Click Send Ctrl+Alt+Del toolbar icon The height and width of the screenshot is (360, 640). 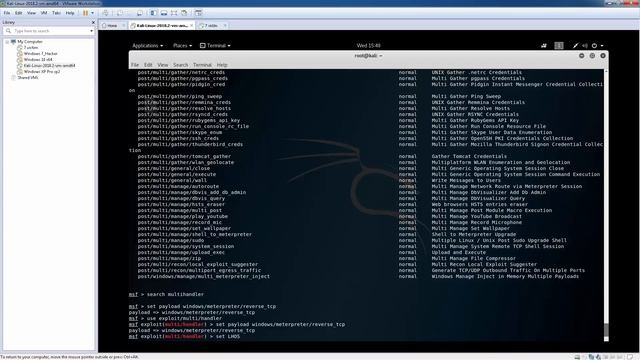pos(105,13)
